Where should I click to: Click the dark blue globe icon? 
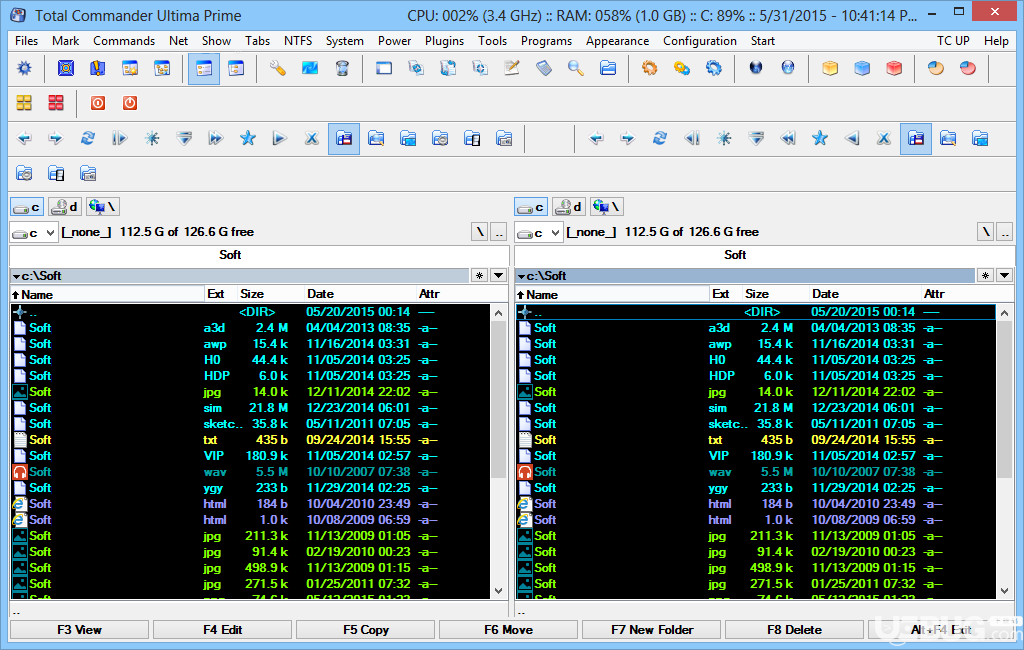[756, 68]
